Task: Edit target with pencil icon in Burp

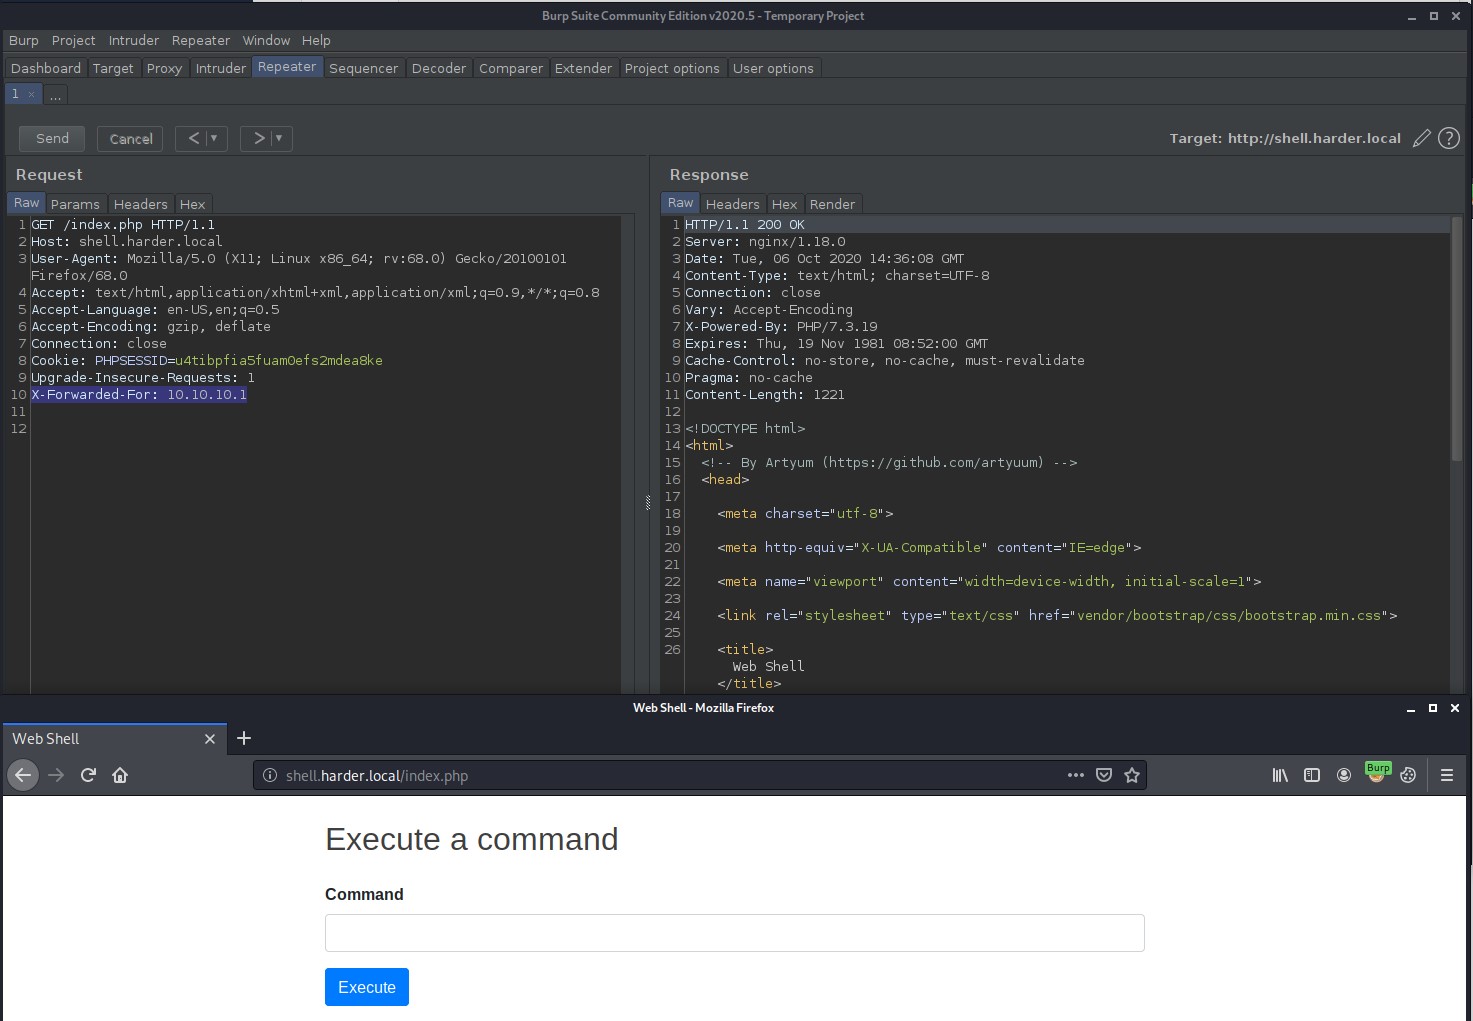Action: click(1421, 139)
